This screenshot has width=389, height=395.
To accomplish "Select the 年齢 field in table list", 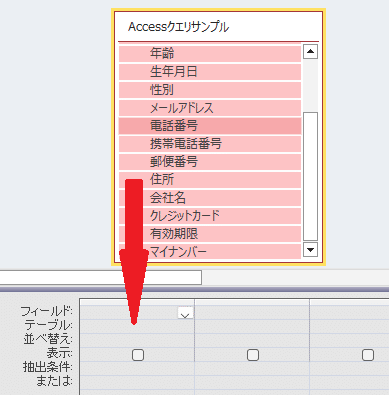I will pyautogui.click(x=210, y=53).
